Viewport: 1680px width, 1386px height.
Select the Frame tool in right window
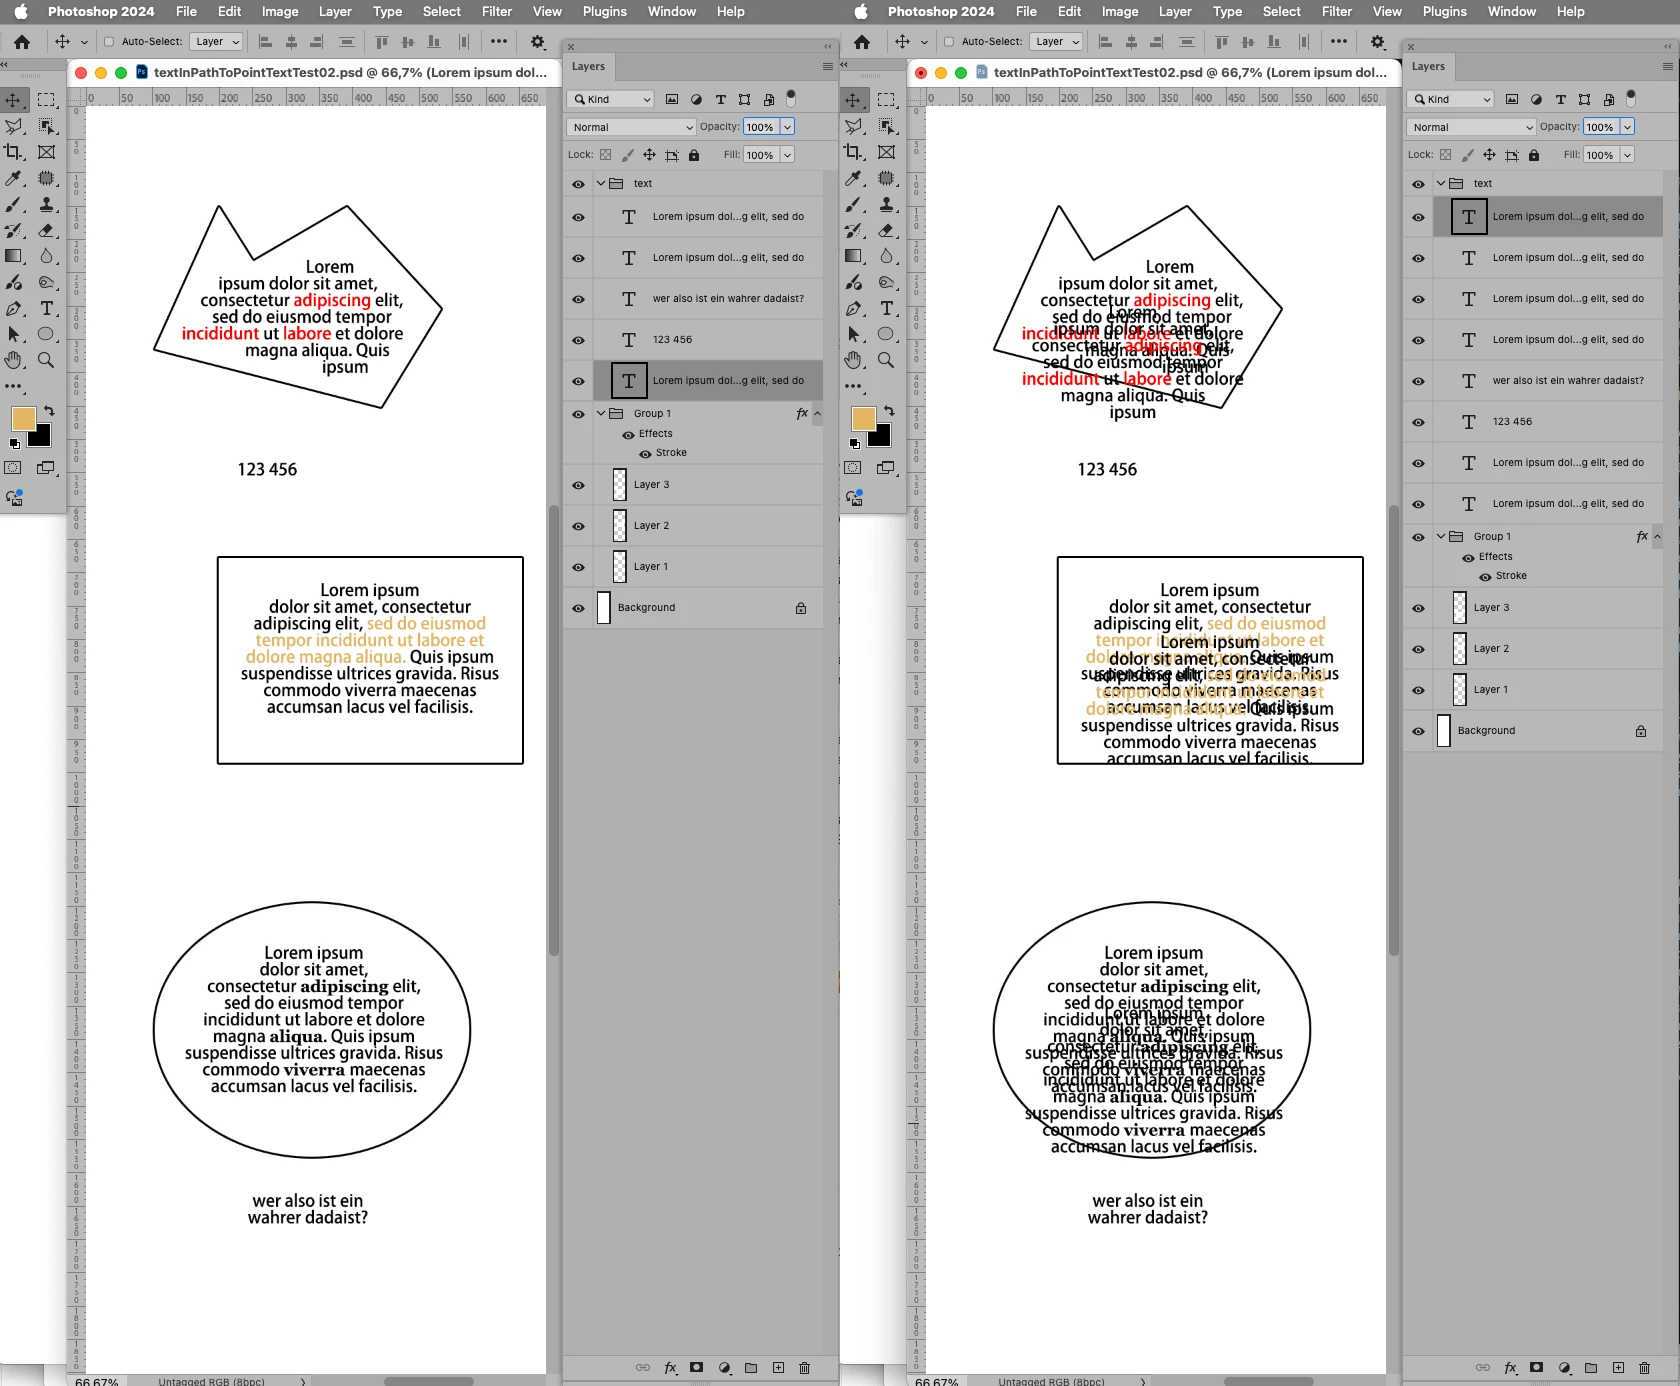(886, 152)
